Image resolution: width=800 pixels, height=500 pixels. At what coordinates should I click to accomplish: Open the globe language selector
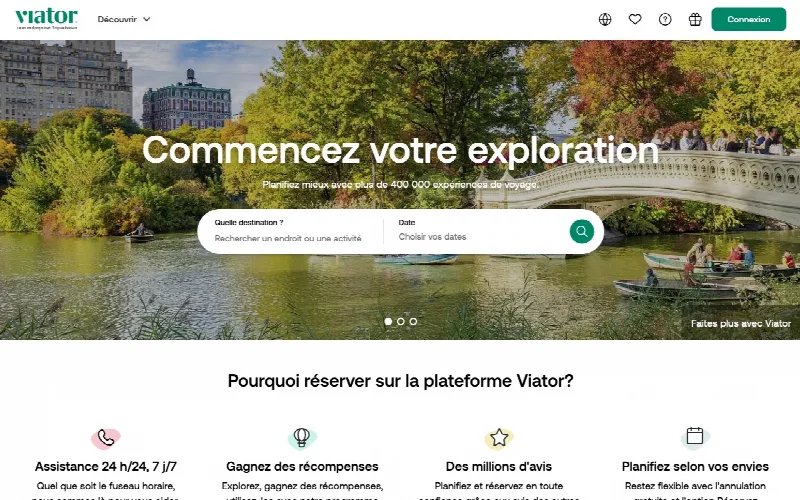(x=605, y=19)
